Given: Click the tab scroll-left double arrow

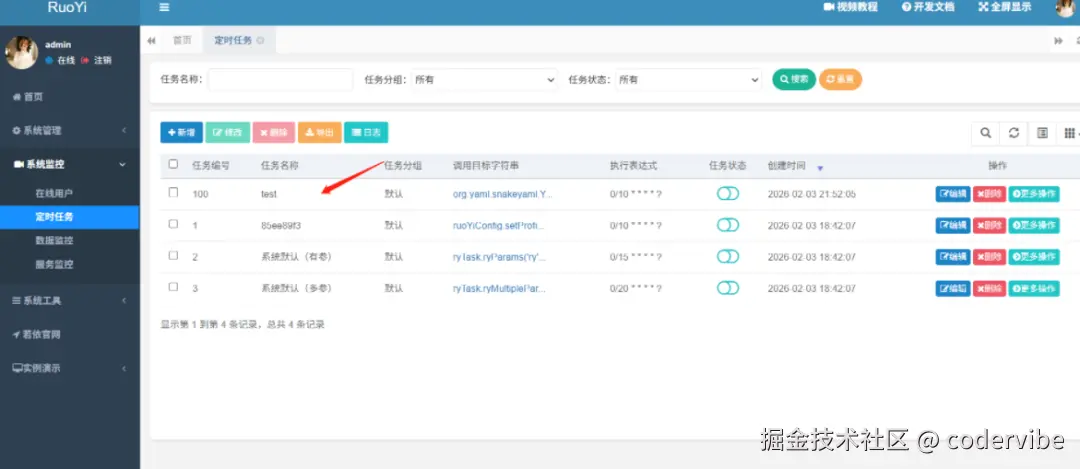Looking at the screenshot, I should [151, 41].
